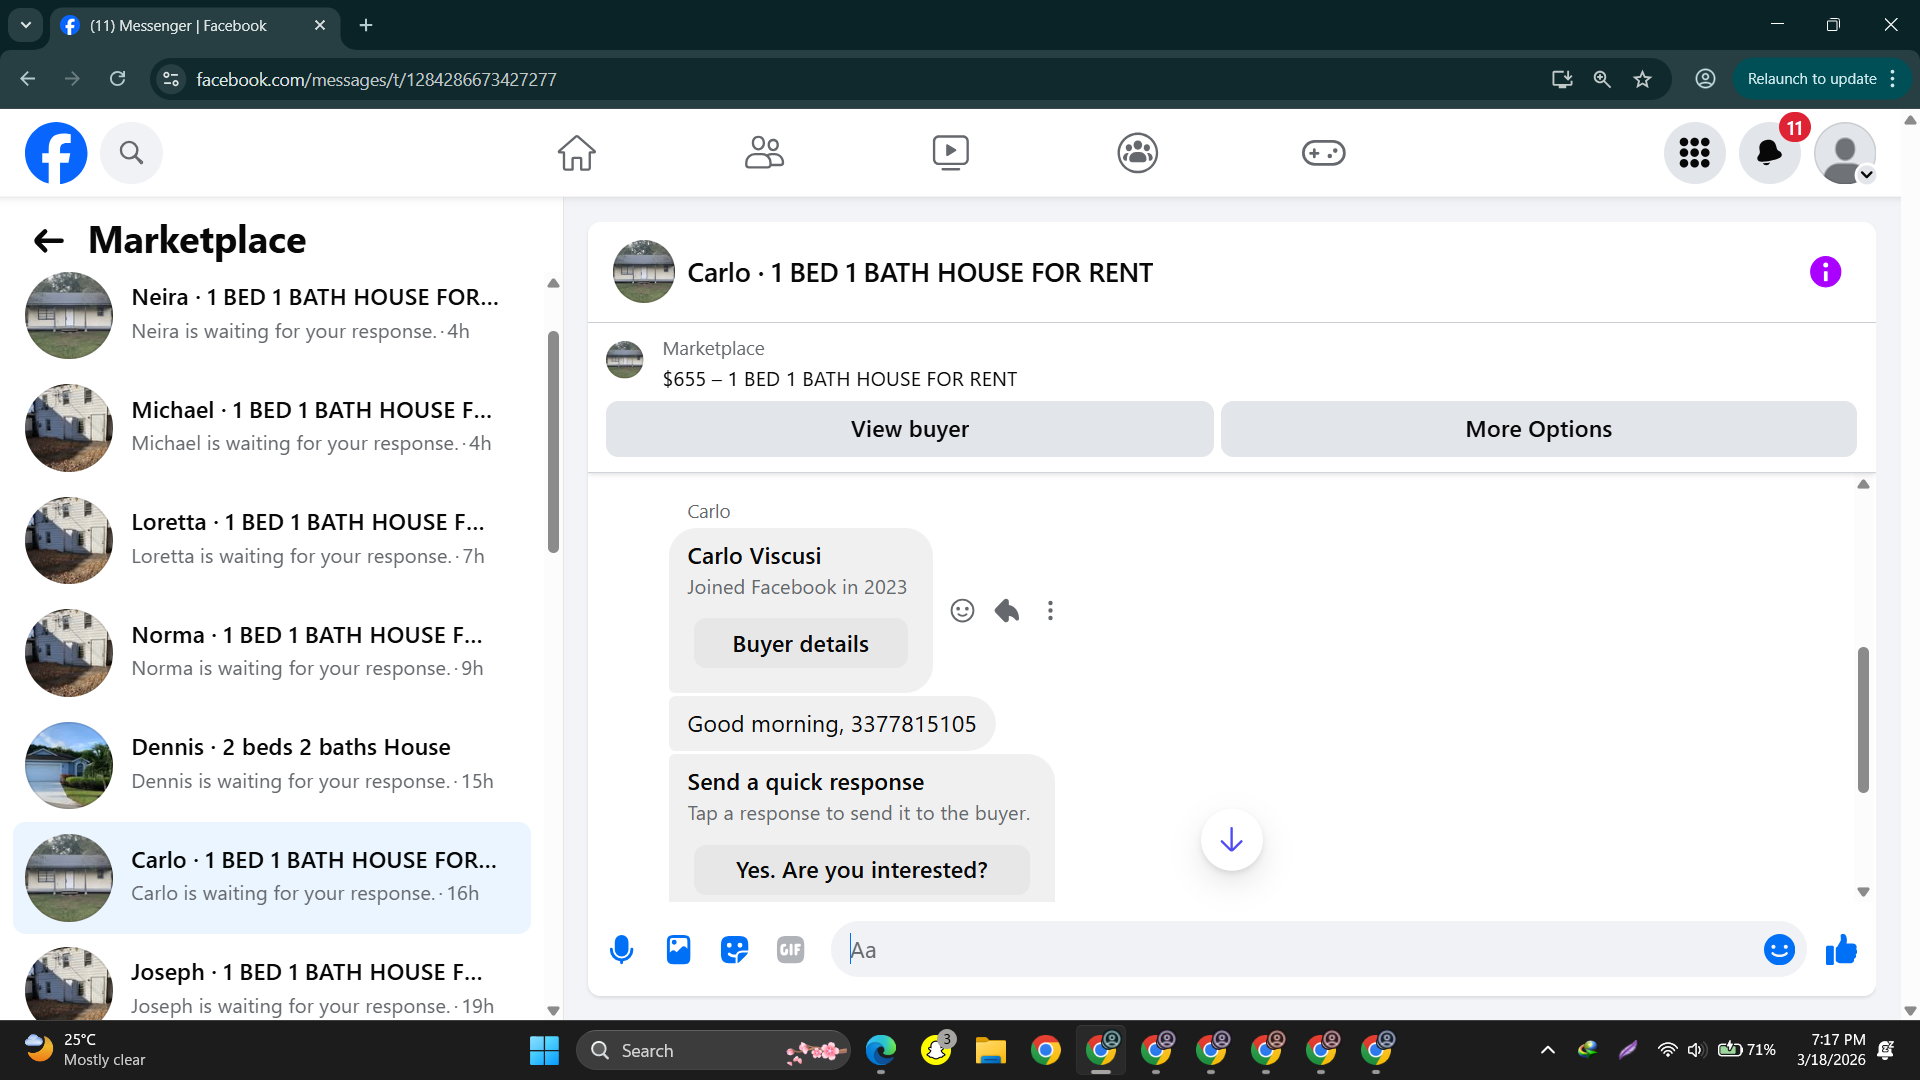Viewport: 1920px width, 1080px height.
Task: Open the Video tab
Action: coord(950,153)
